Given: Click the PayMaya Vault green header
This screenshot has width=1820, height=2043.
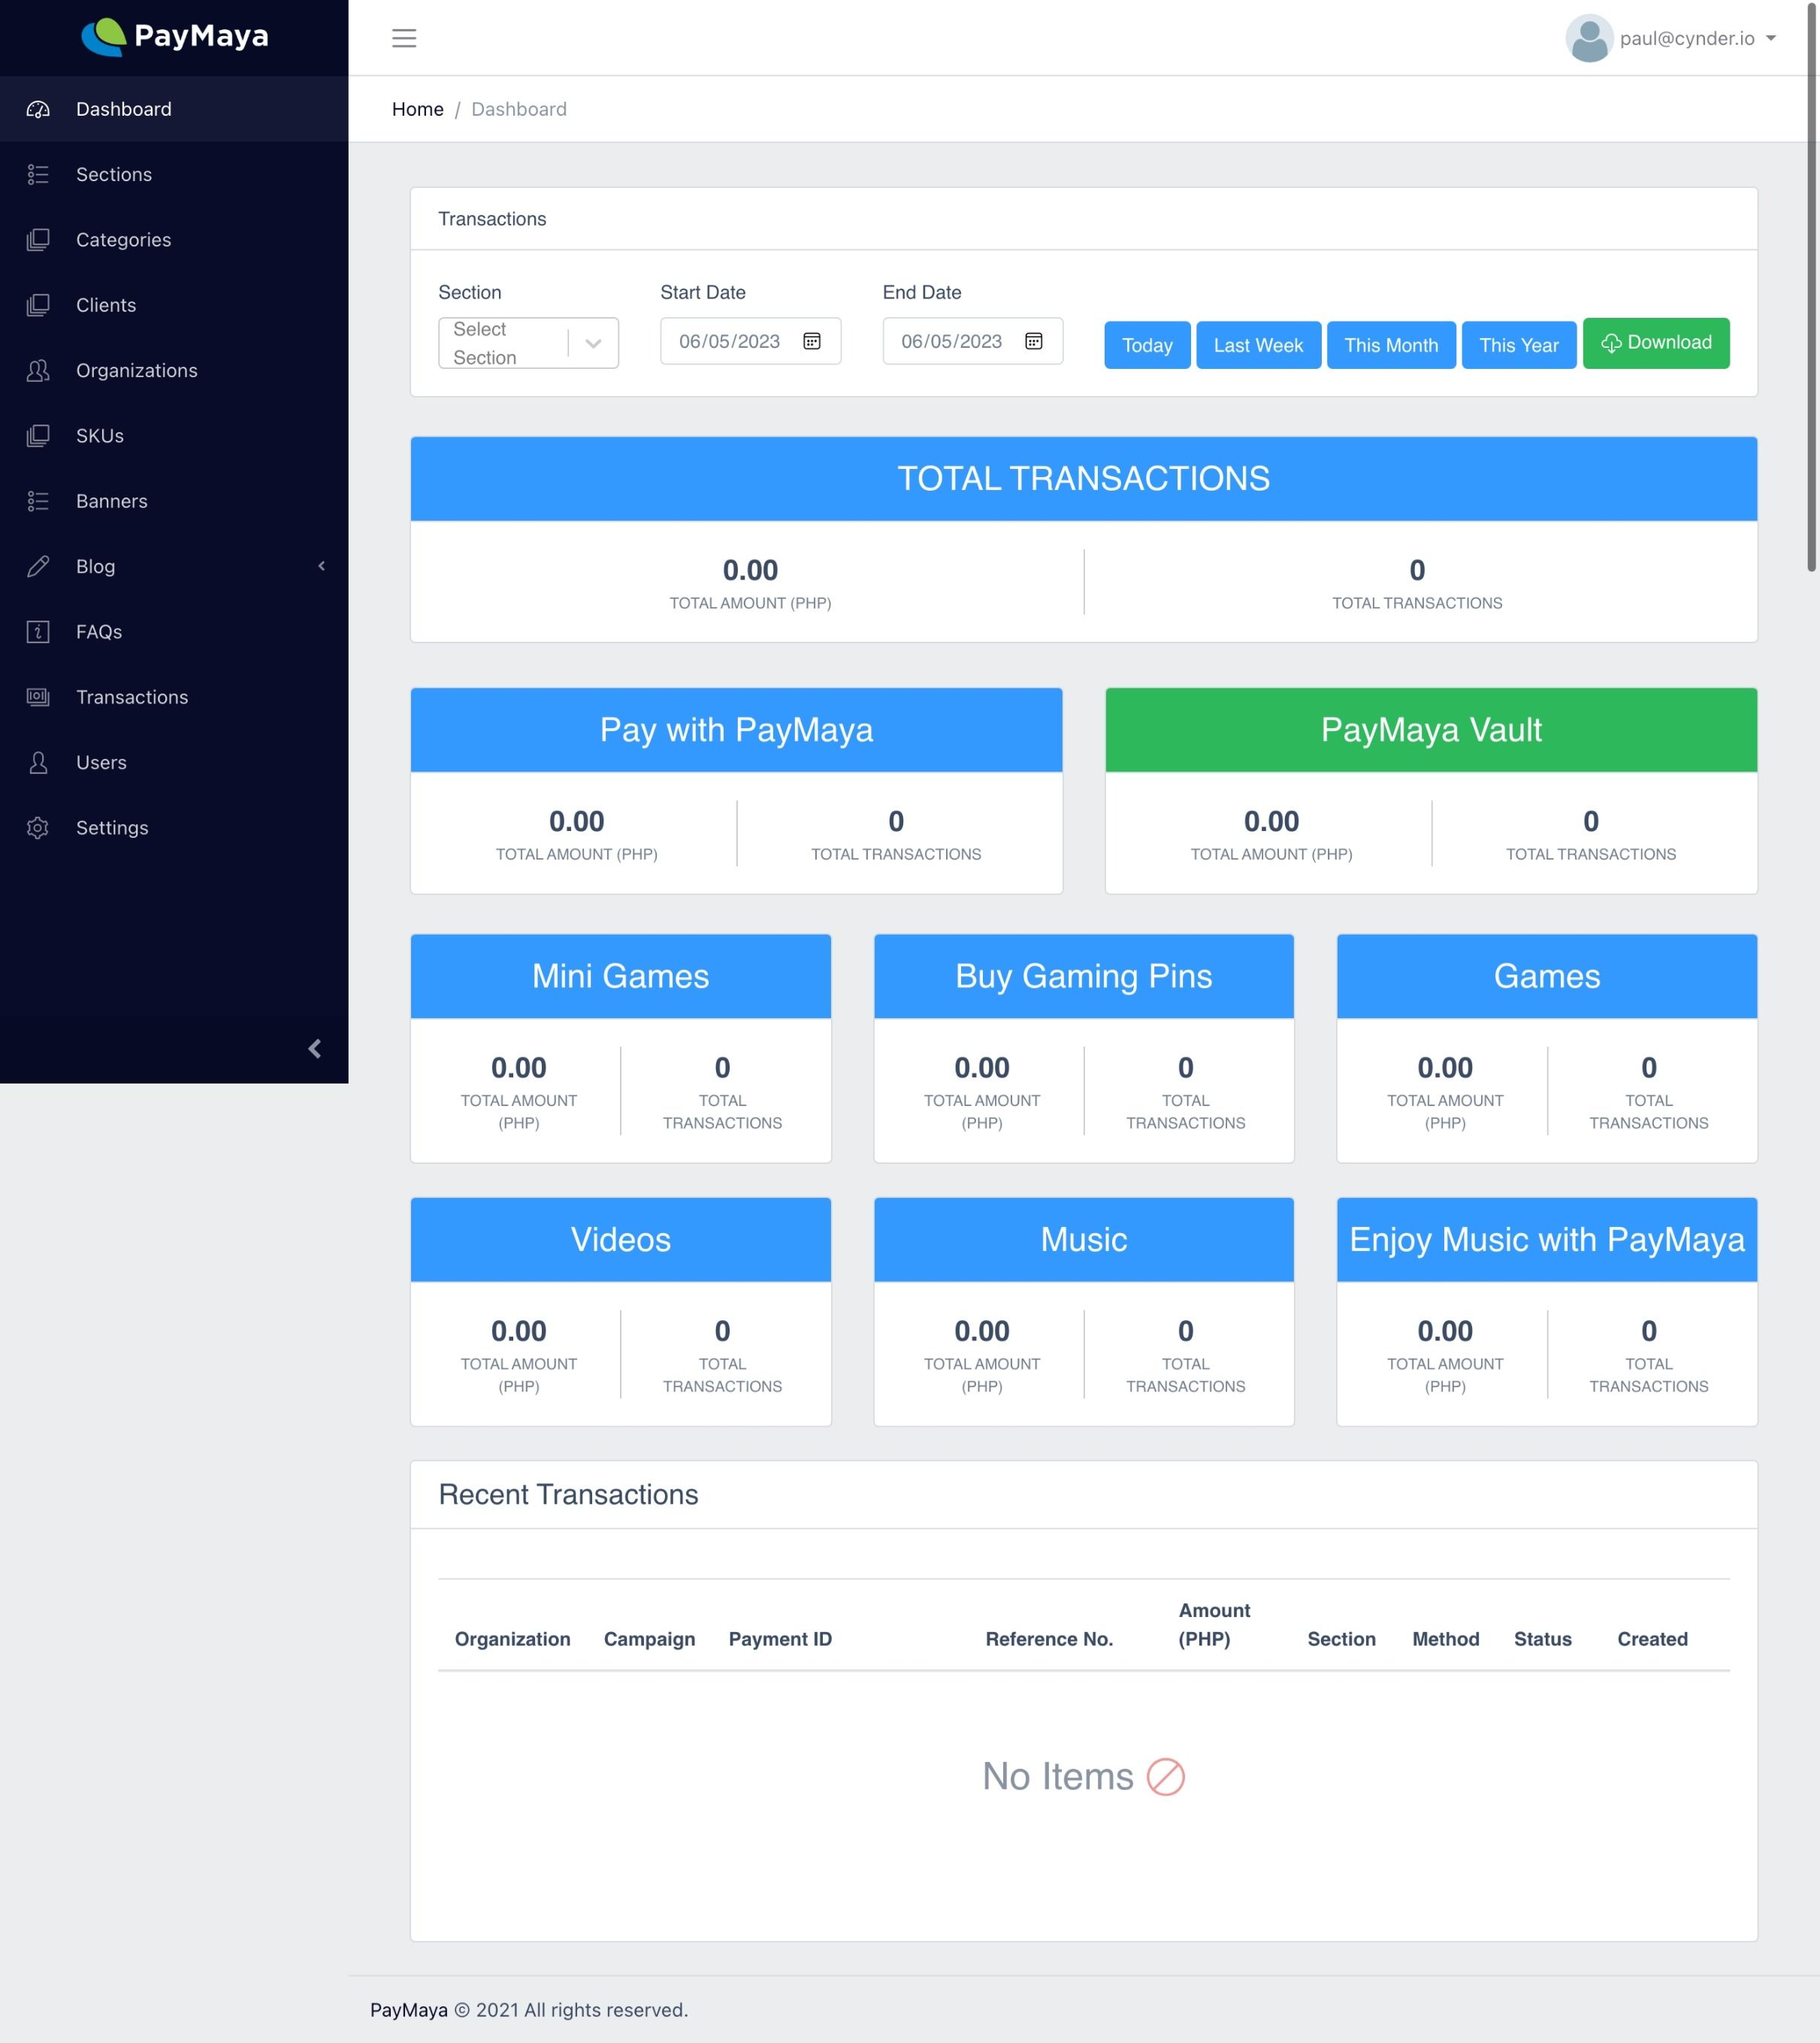Looking at the screenshot, I should (x=1431, y=730).
